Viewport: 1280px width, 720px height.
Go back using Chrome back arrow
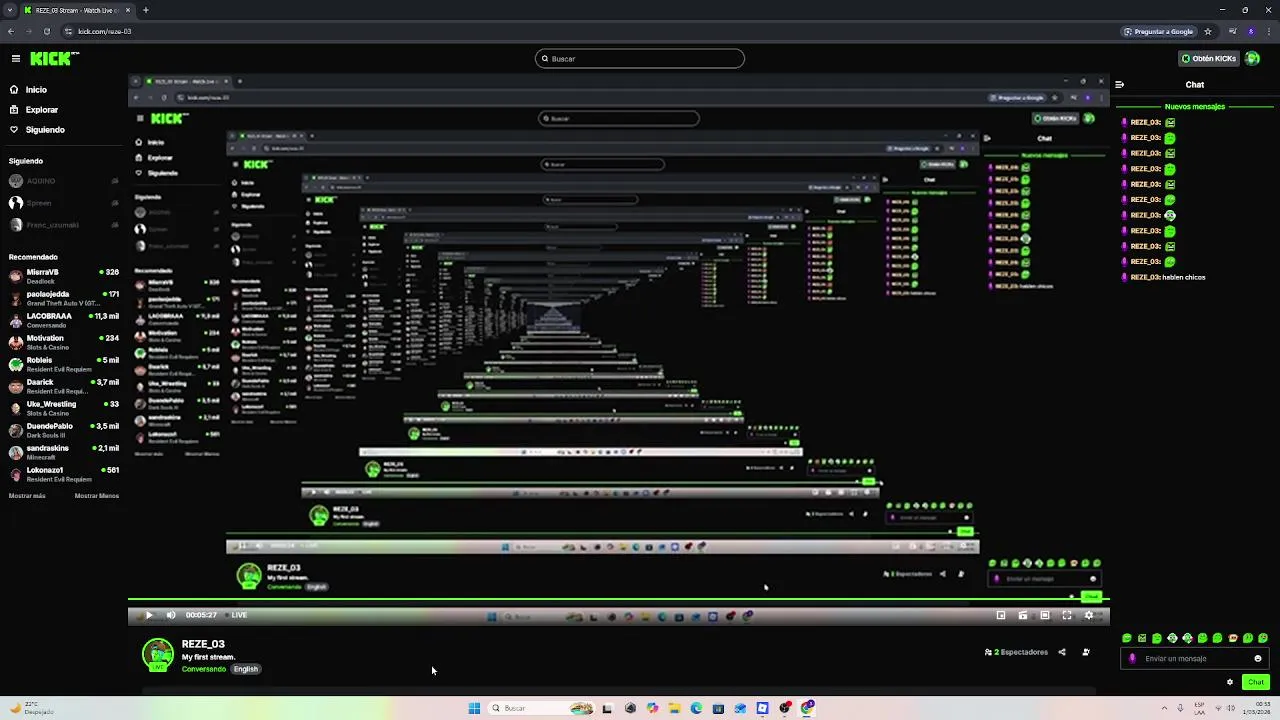[11, 31]
